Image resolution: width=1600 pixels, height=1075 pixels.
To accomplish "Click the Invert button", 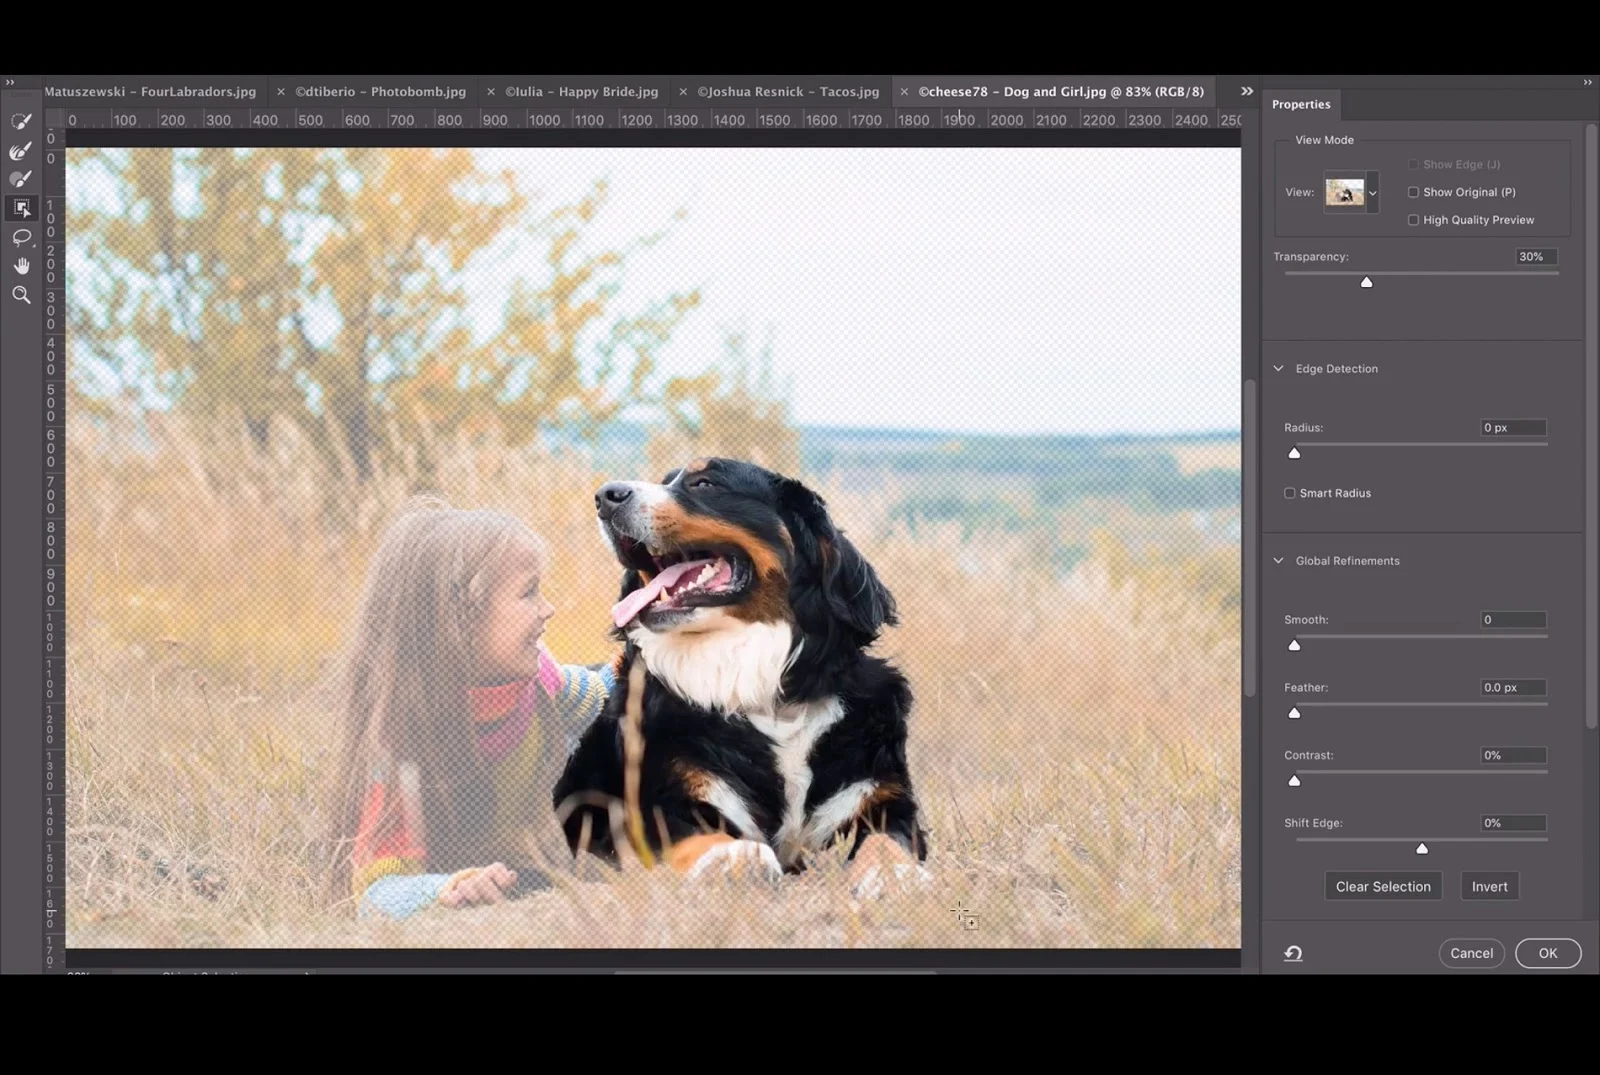I will click(1490, 886).
